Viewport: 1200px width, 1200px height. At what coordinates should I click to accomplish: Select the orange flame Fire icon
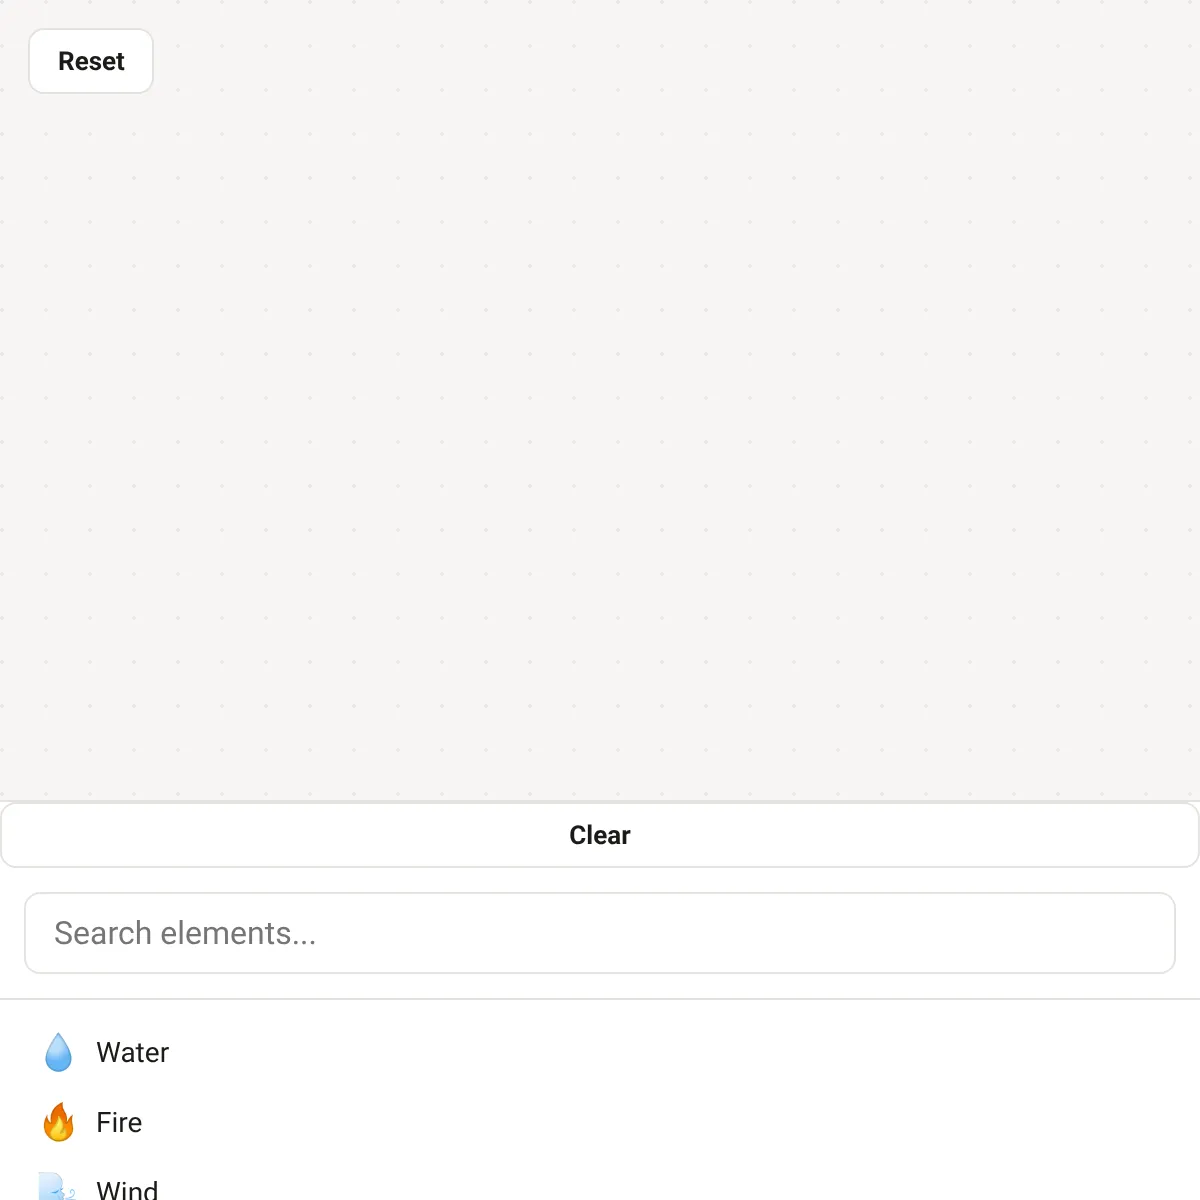point(59,1122)
